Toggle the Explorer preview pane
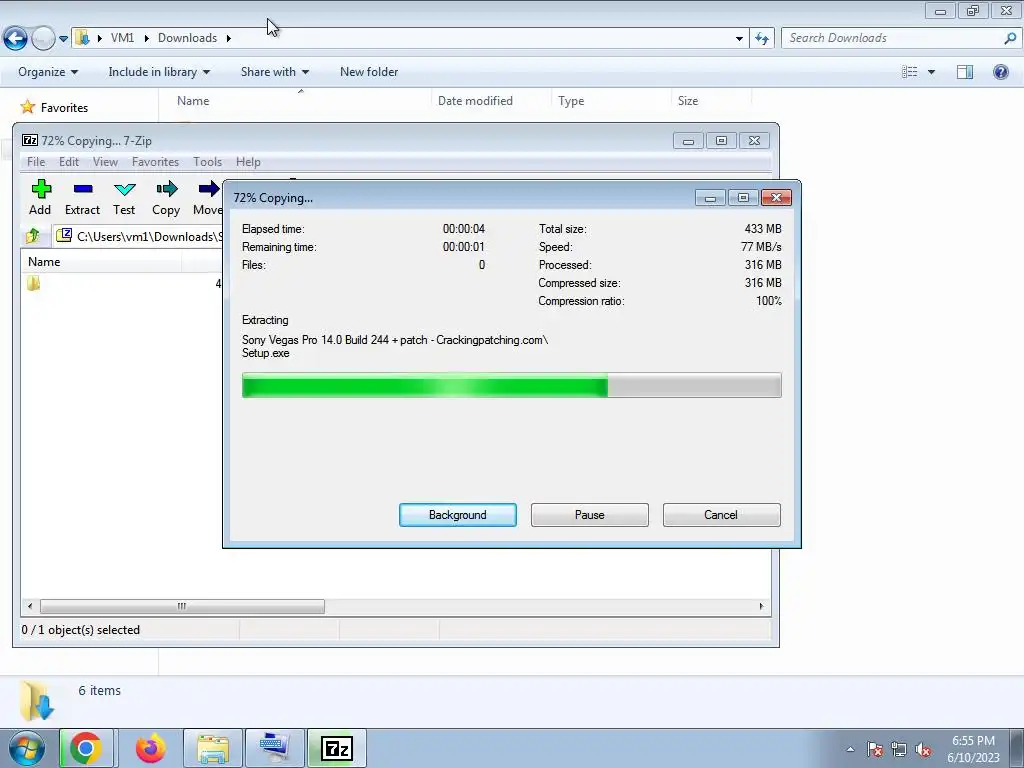 (x=965, y=72)
